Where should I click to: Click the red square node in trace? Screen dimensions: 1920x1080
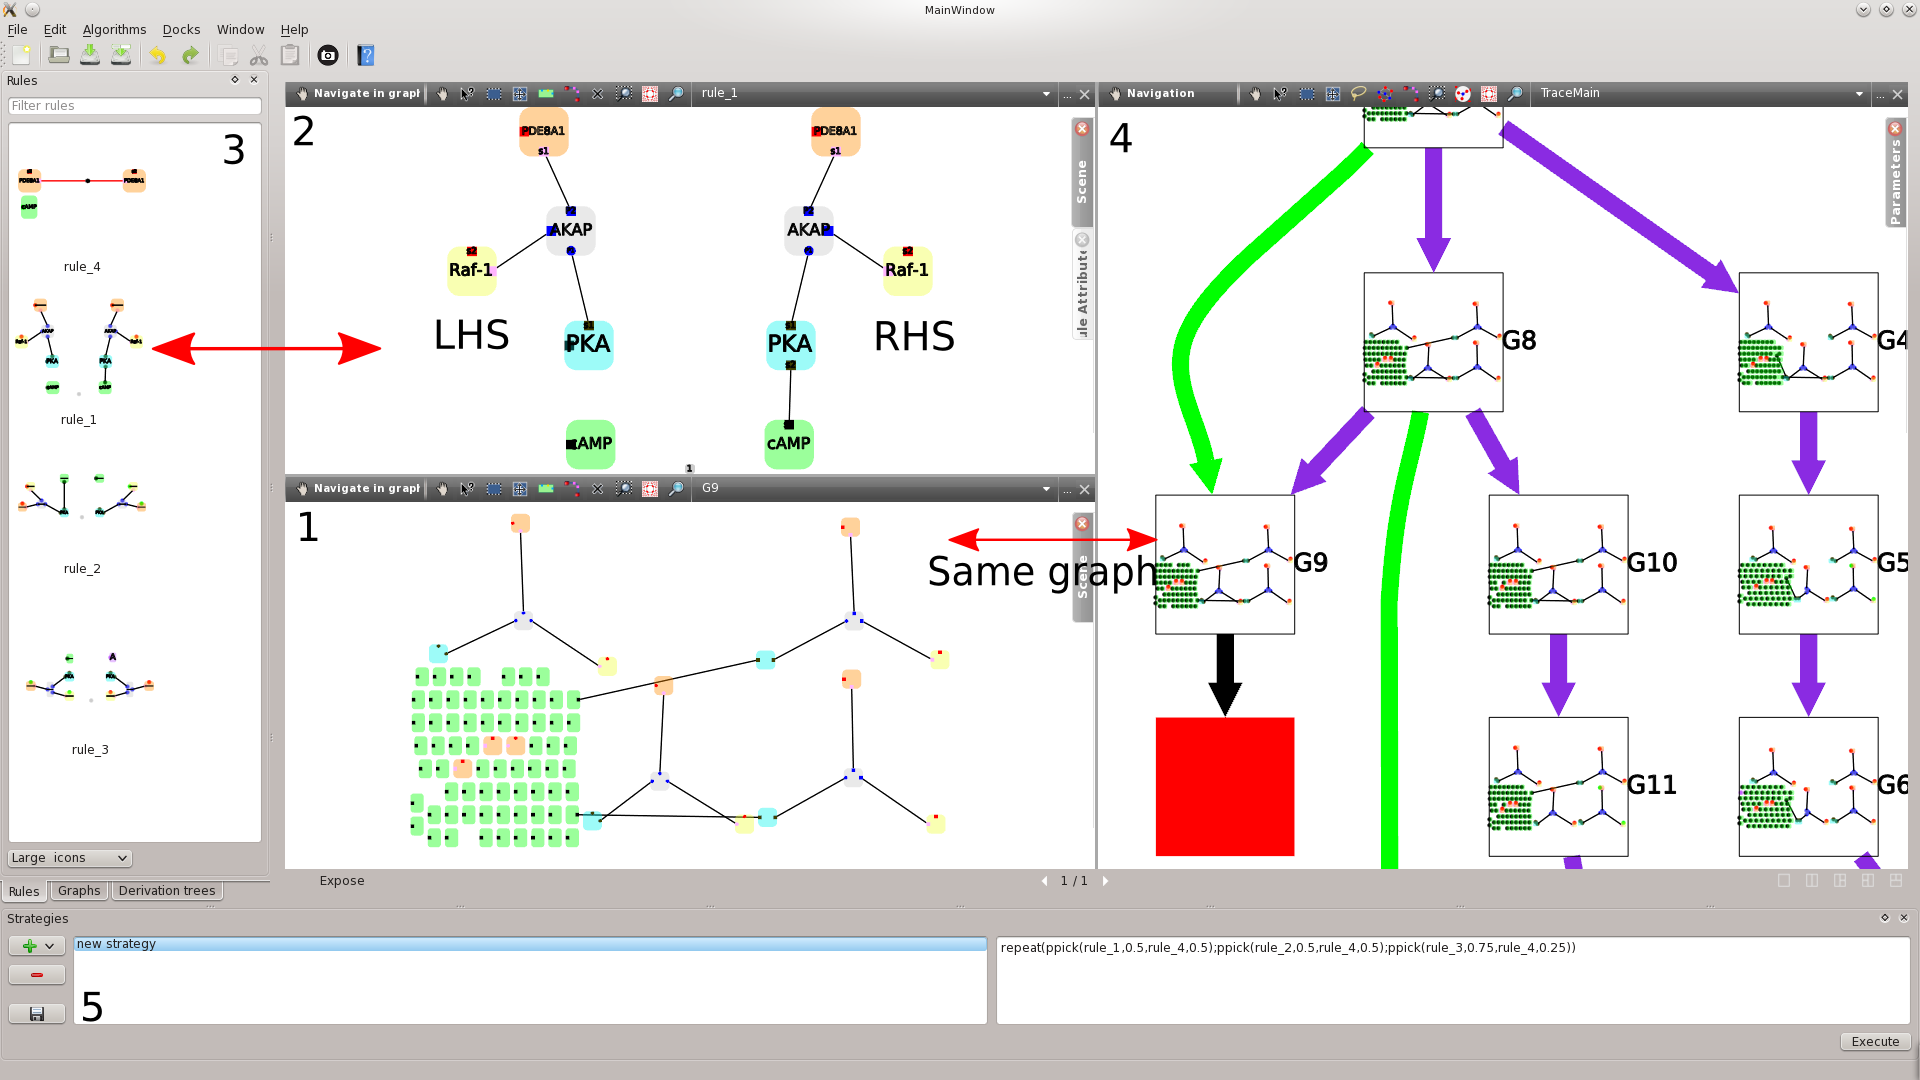(1224, 786)
